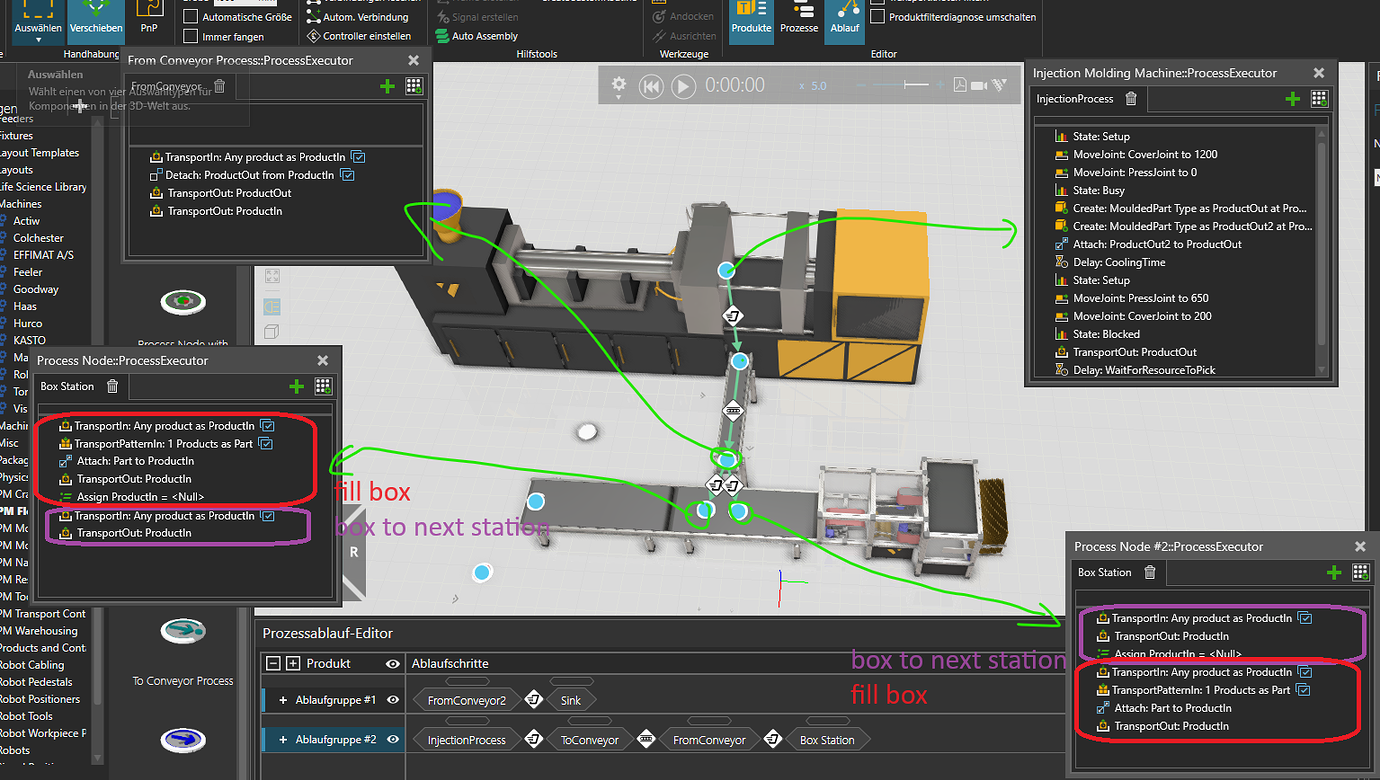Viewport: 1380px width, 780px height.
Task: Reset the simulation to start
Action: 651,86
